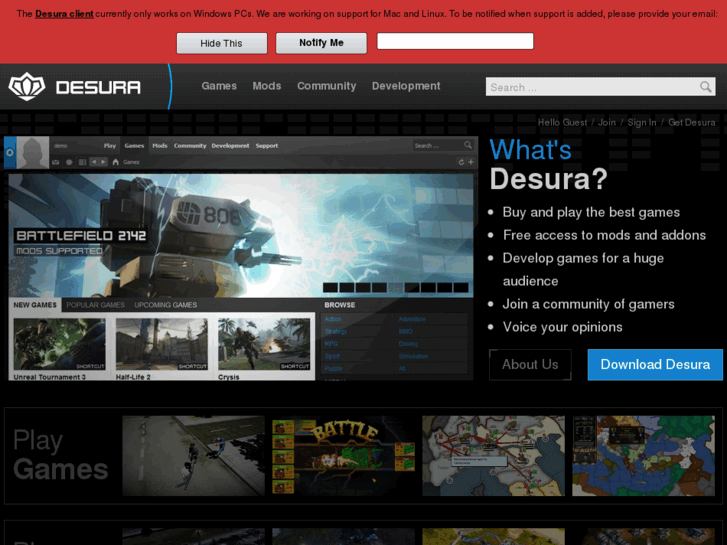Click the Play Games heading
Screen dimensions: 727x545
click(60, 455)
